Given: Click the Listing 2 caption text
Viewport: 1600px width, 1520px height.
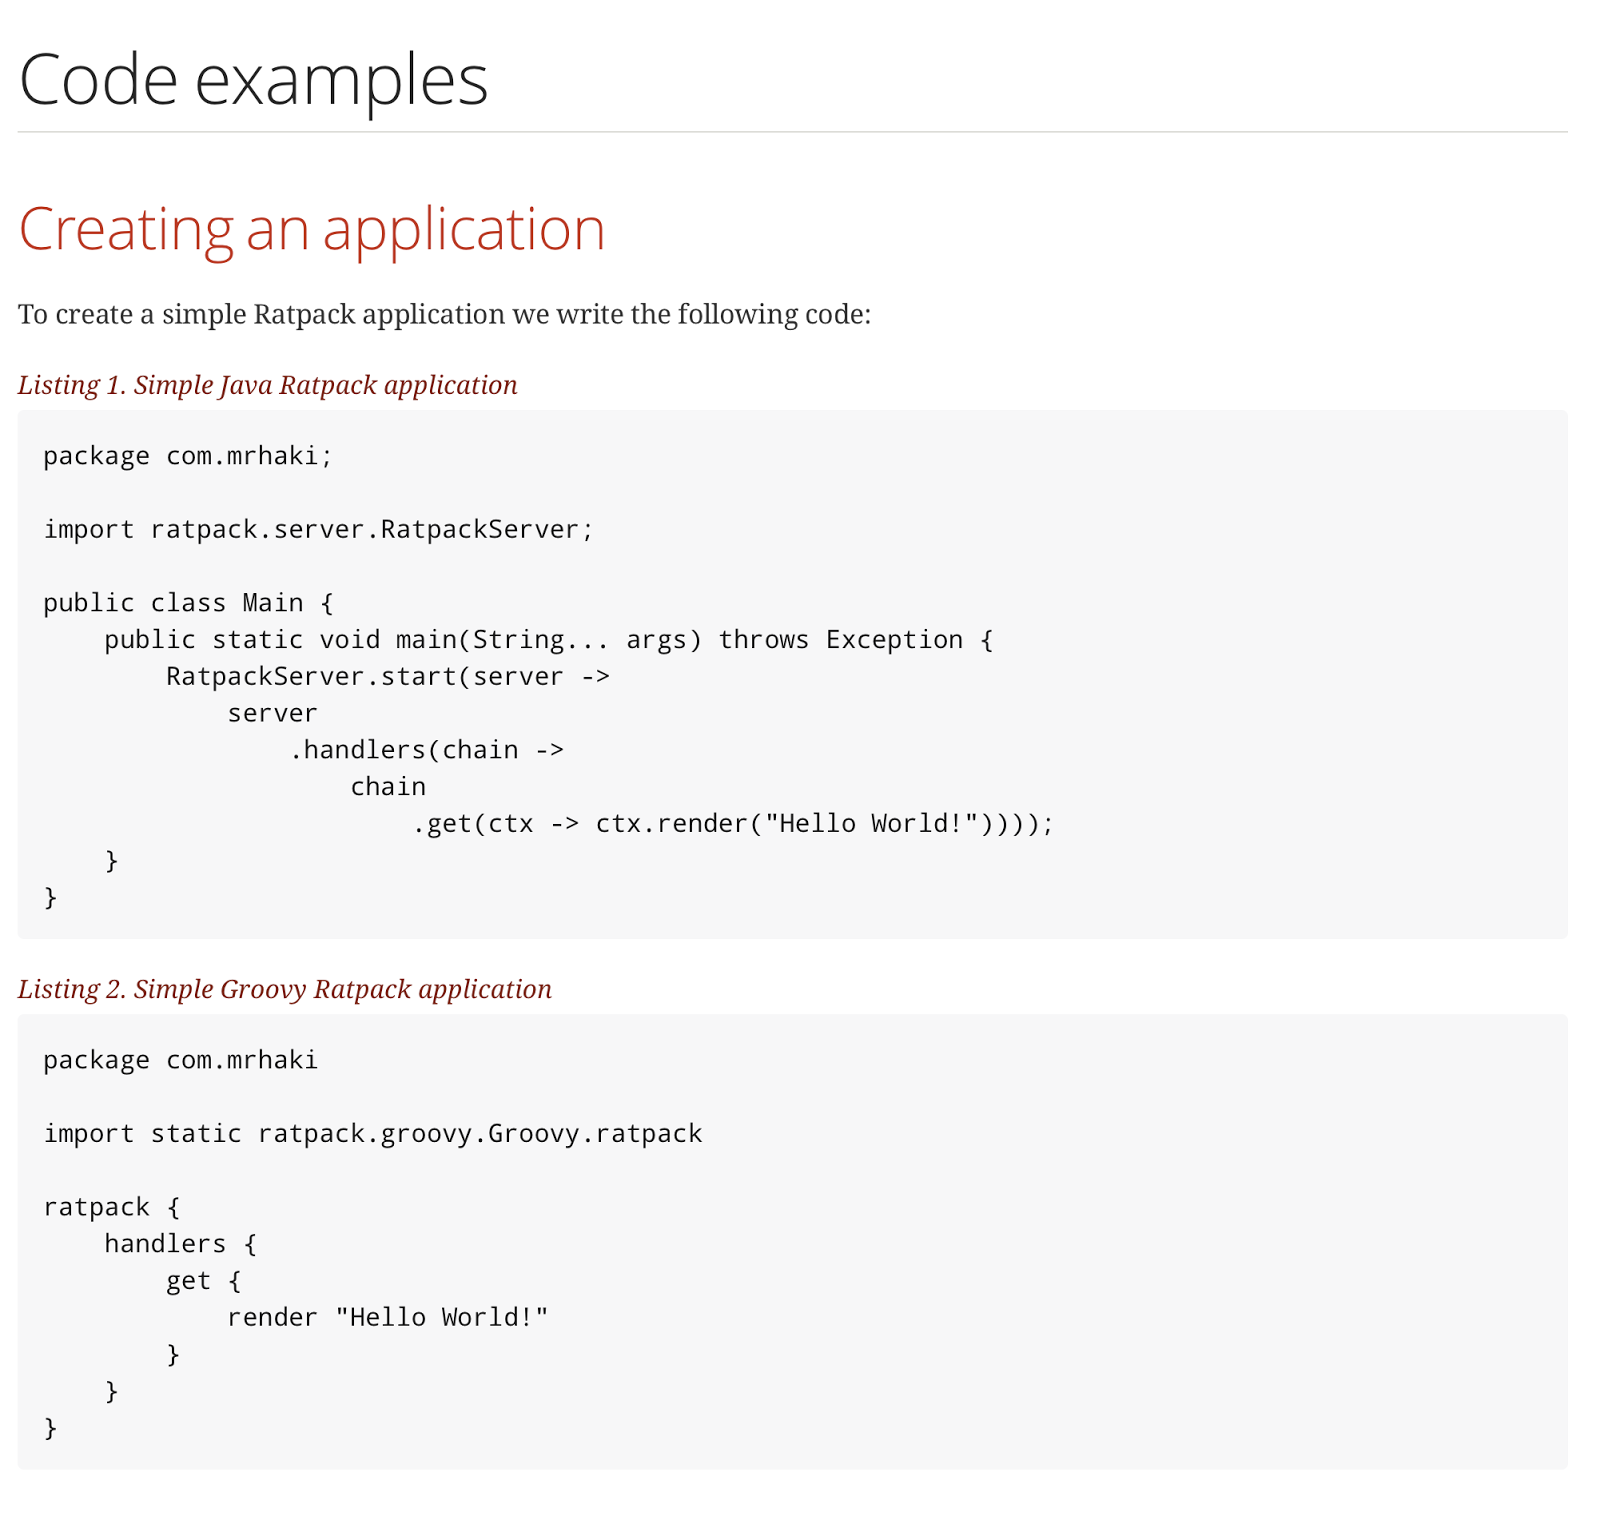Looking at the screenshot, I should [x=283, y=989].
